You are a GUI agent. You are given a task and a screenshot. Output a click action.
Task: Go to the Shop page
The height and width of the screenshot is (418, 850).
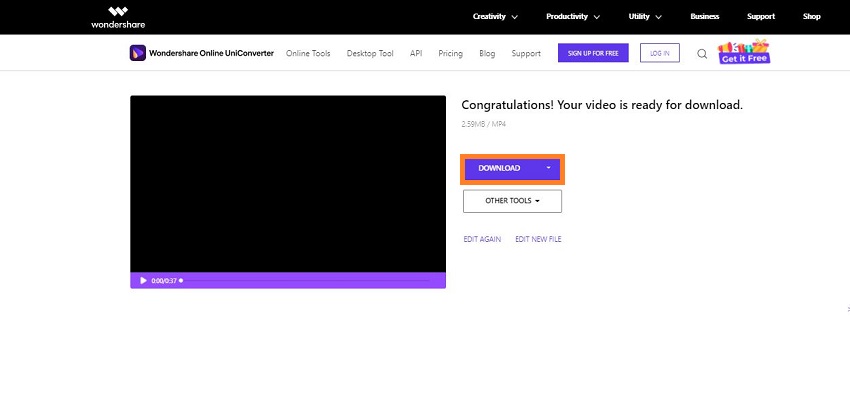[812, 17]
